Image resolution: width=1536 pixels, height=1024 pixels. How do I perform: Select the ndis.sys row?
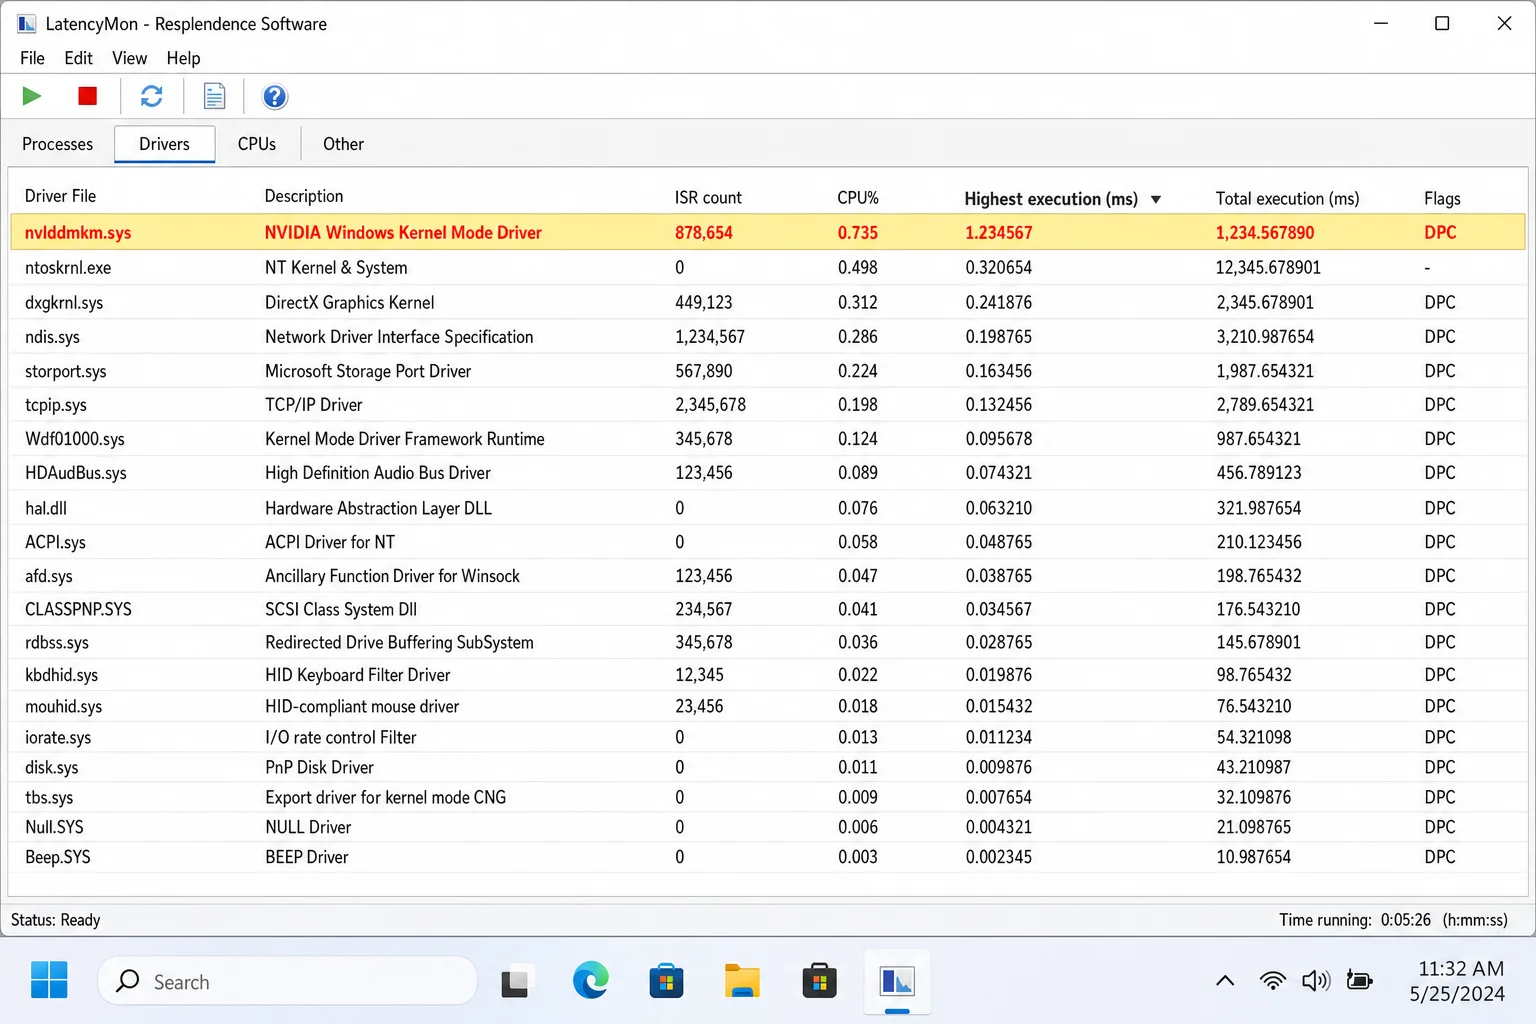click(767, 336)
